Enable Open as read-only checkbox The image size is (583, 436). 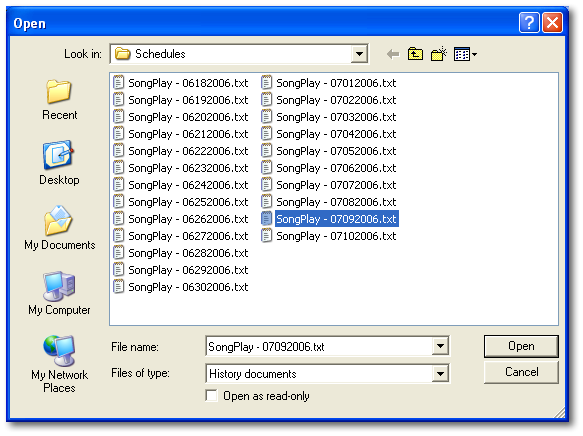(211, 395)
